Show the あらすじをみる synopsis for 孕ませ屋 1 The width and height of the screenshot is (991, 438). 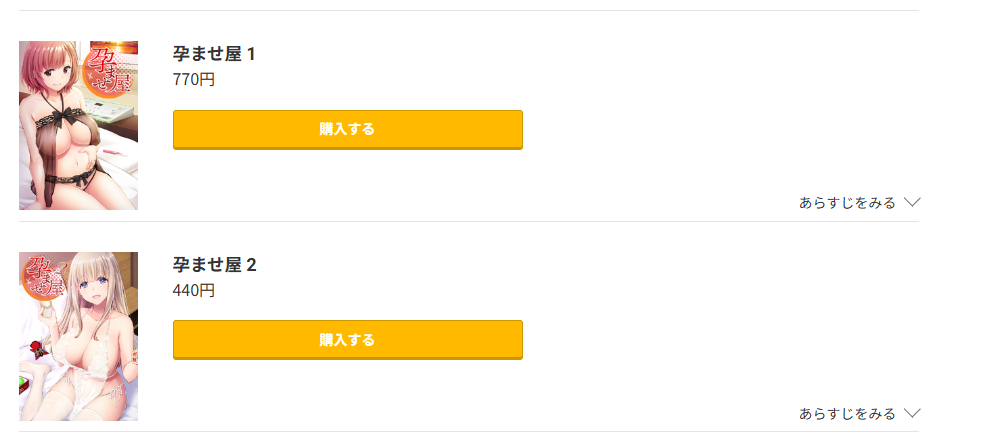[847, 203]
